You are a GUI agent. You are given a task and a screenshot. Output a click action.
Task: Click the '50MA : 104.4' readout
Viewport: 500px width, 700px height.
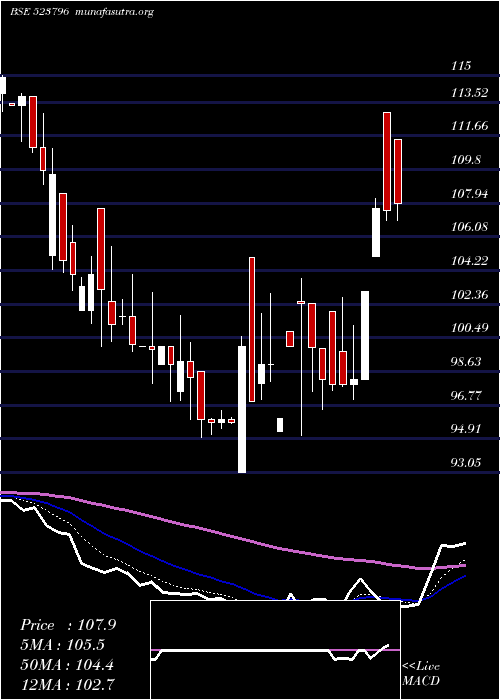pos(67,665)
